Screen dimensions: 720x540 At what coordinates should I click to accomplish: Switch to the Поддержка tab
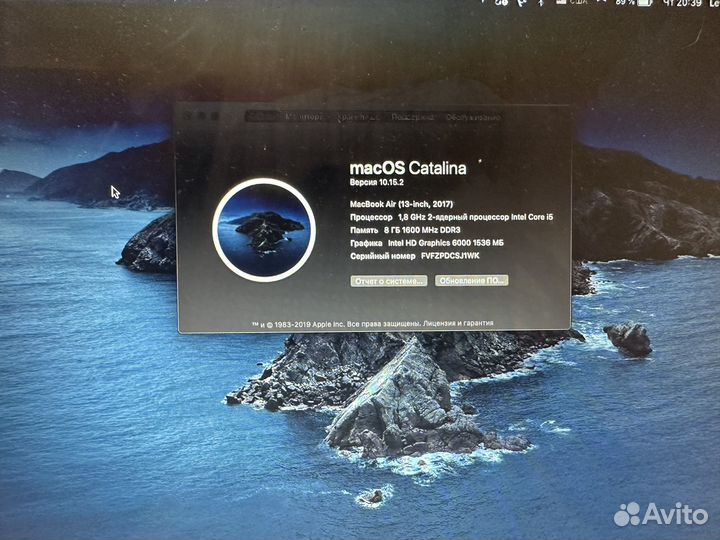(x=412, y=117)
